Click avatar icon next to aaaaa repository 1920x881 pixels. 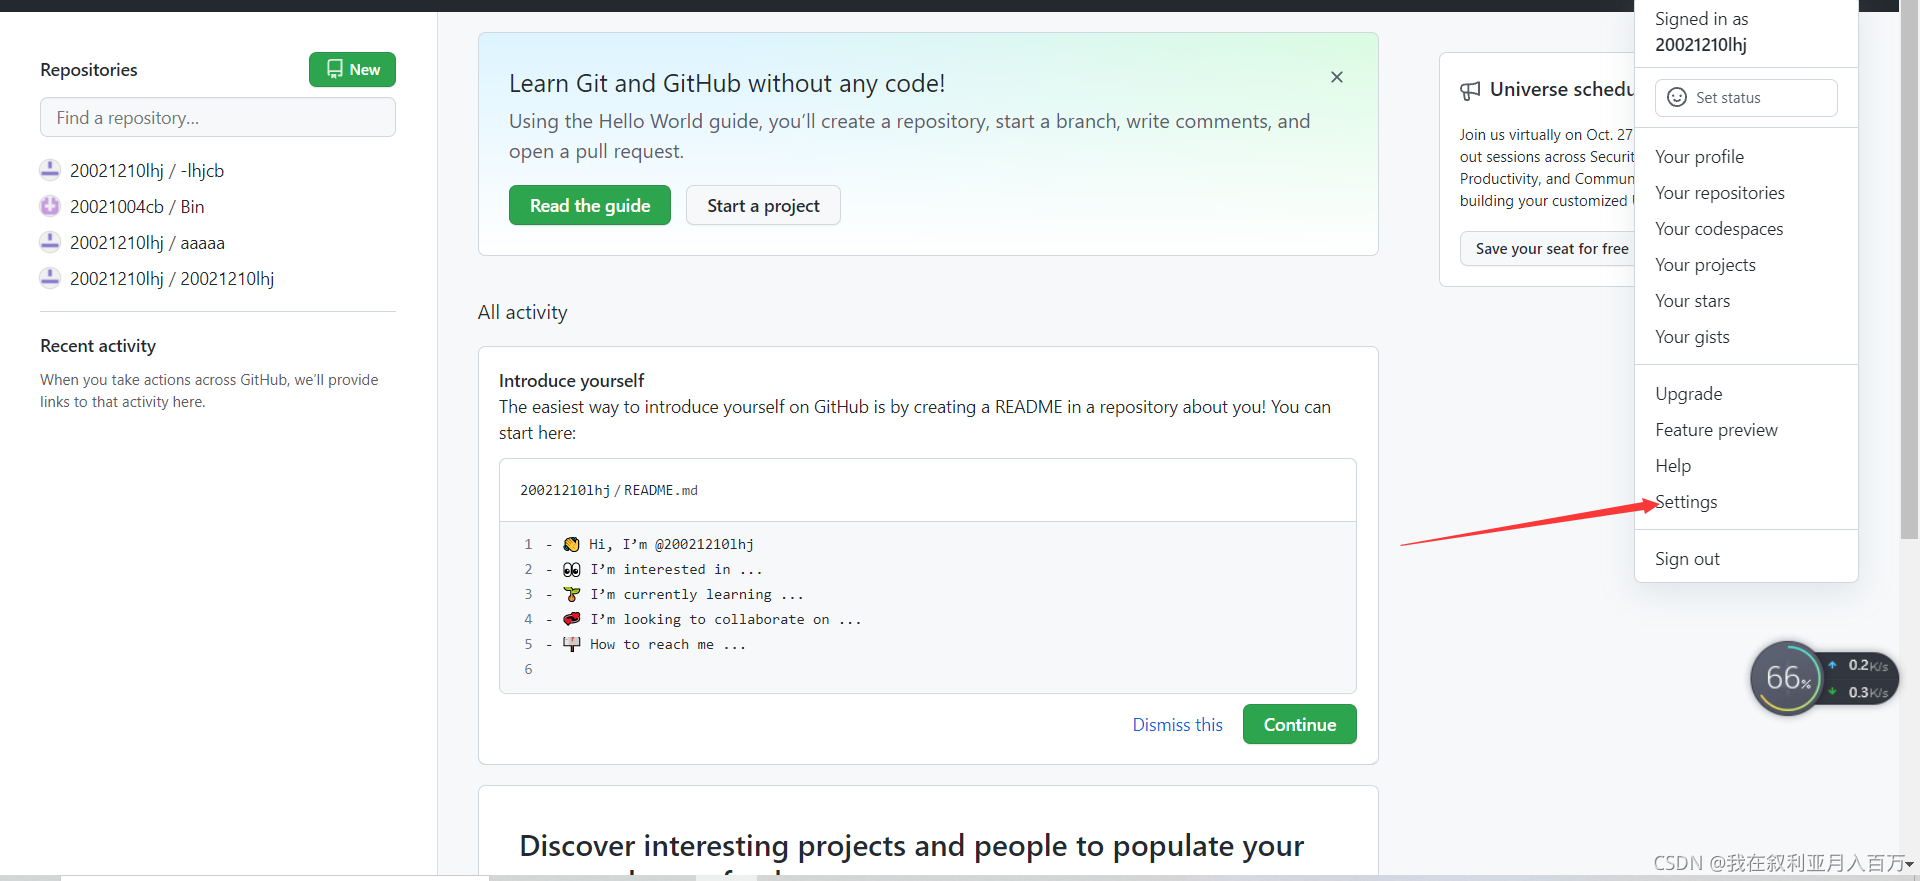50,242
